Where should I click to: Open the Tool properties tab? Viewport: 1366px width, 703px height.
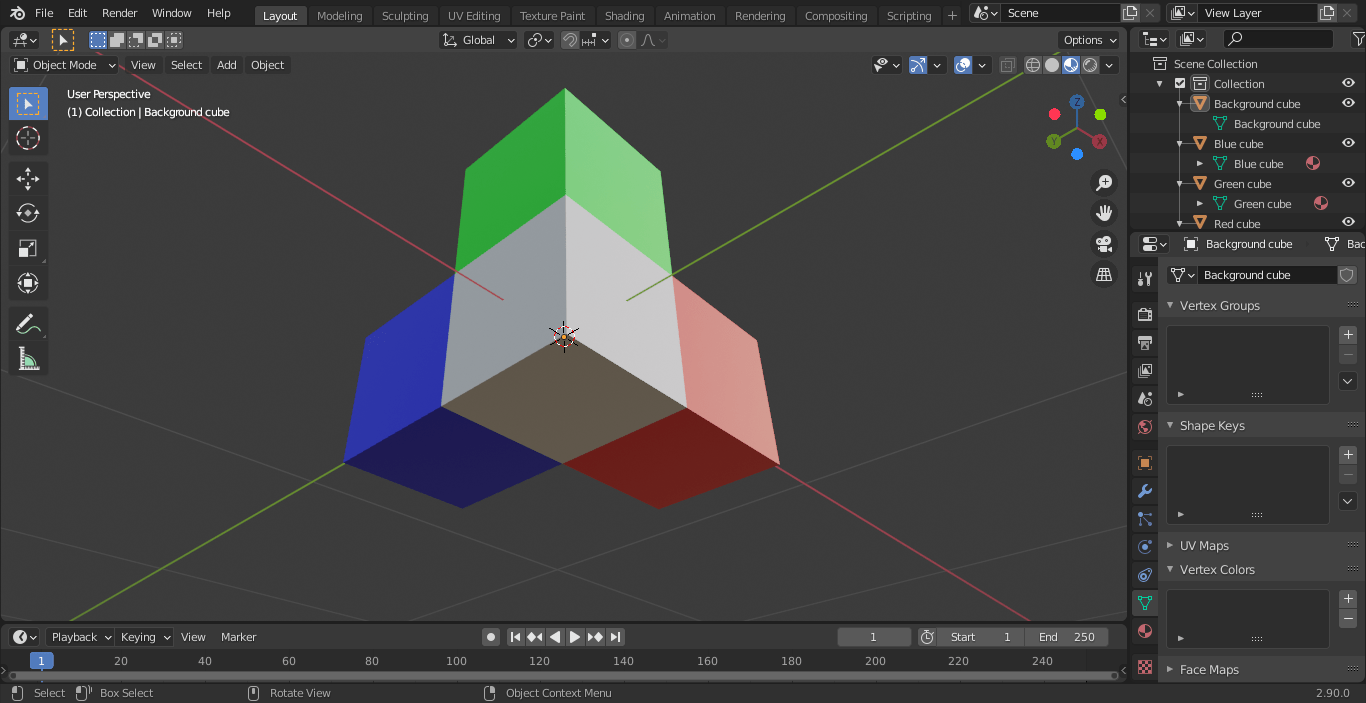click(x=1145, y=279)
